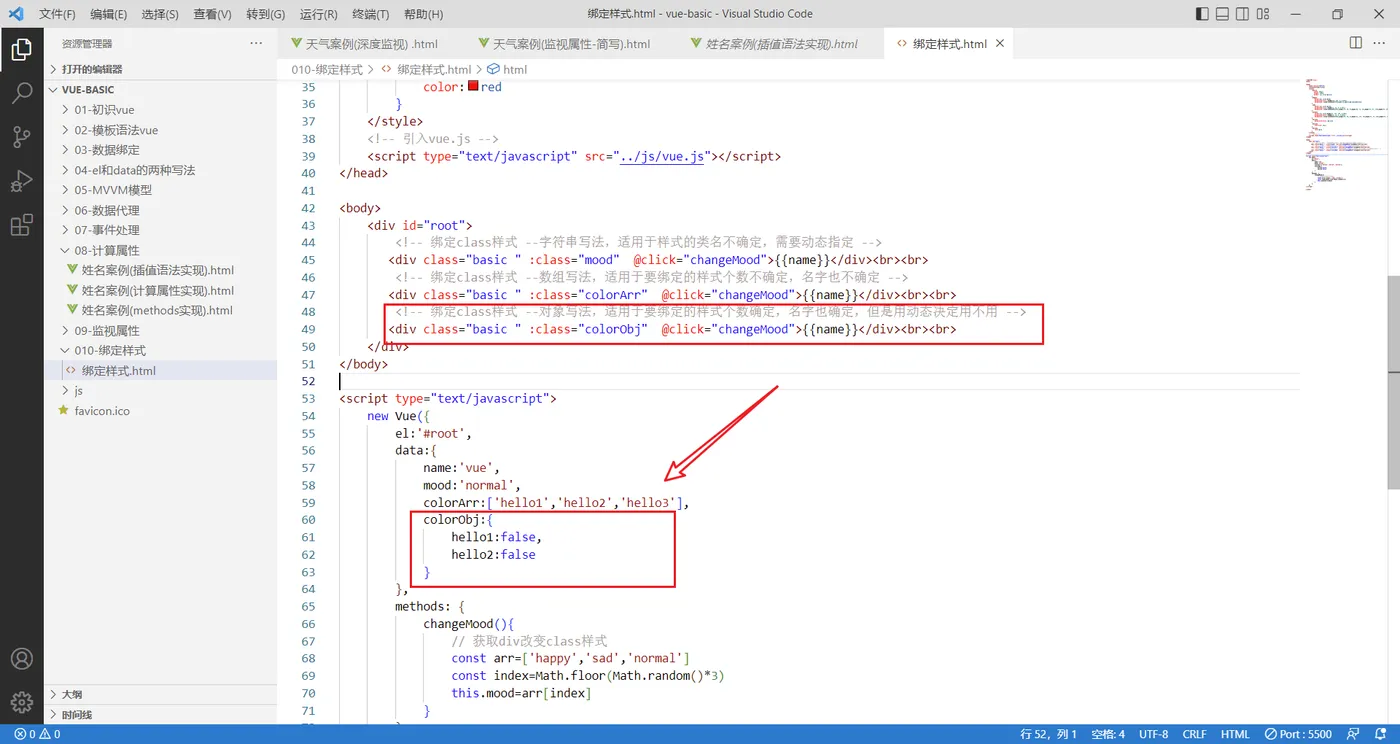This screenshot has width=1400, height=744.
Task: Open the Extensions view icon
Action: pyautogui.click(x=21, y=225)
